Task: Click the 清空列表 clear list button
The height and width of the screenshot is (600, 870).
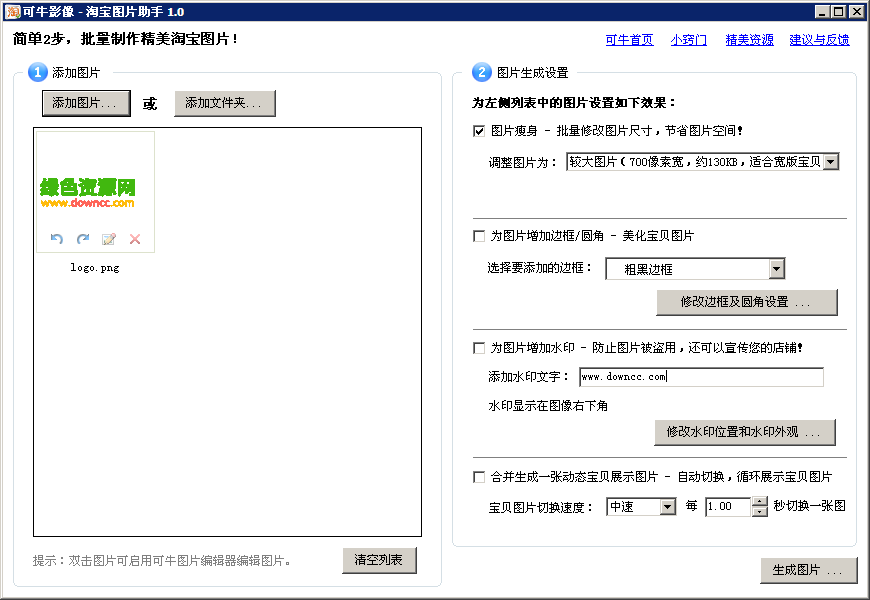Action: 379,561
